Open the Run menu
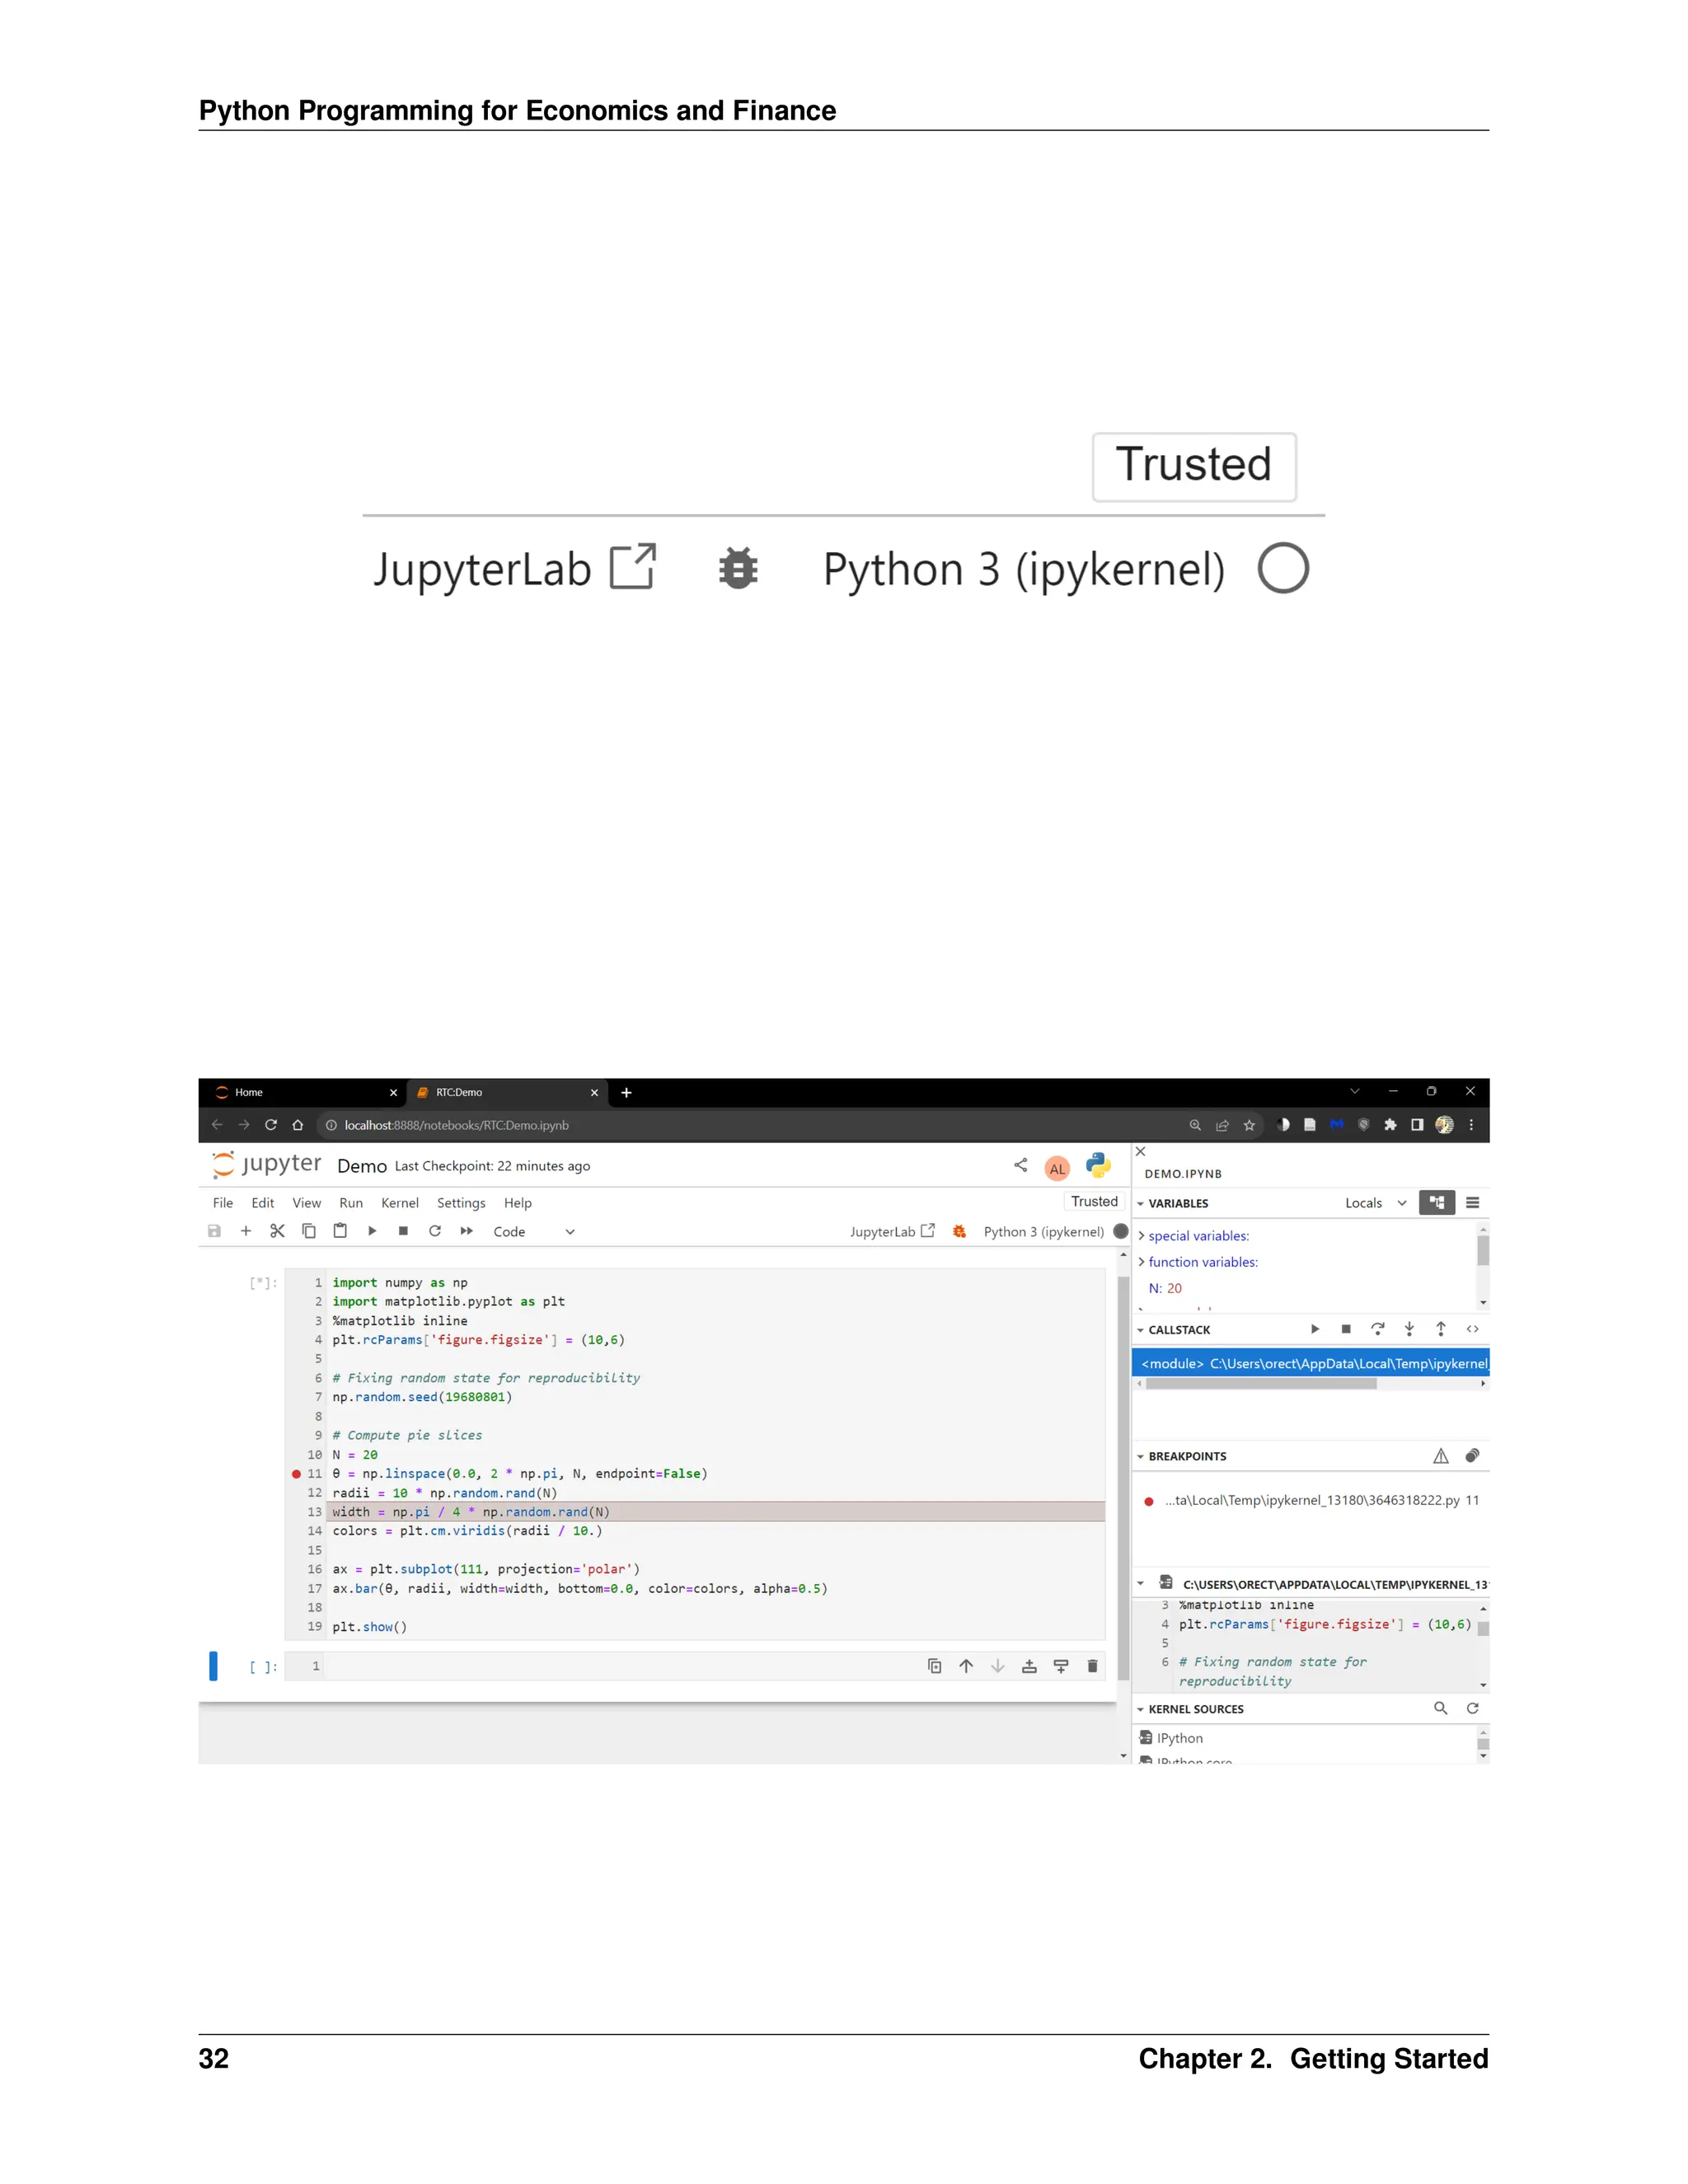Image resolution: width=1688 pixels, height=2184 pixels. click(351, 1203)
